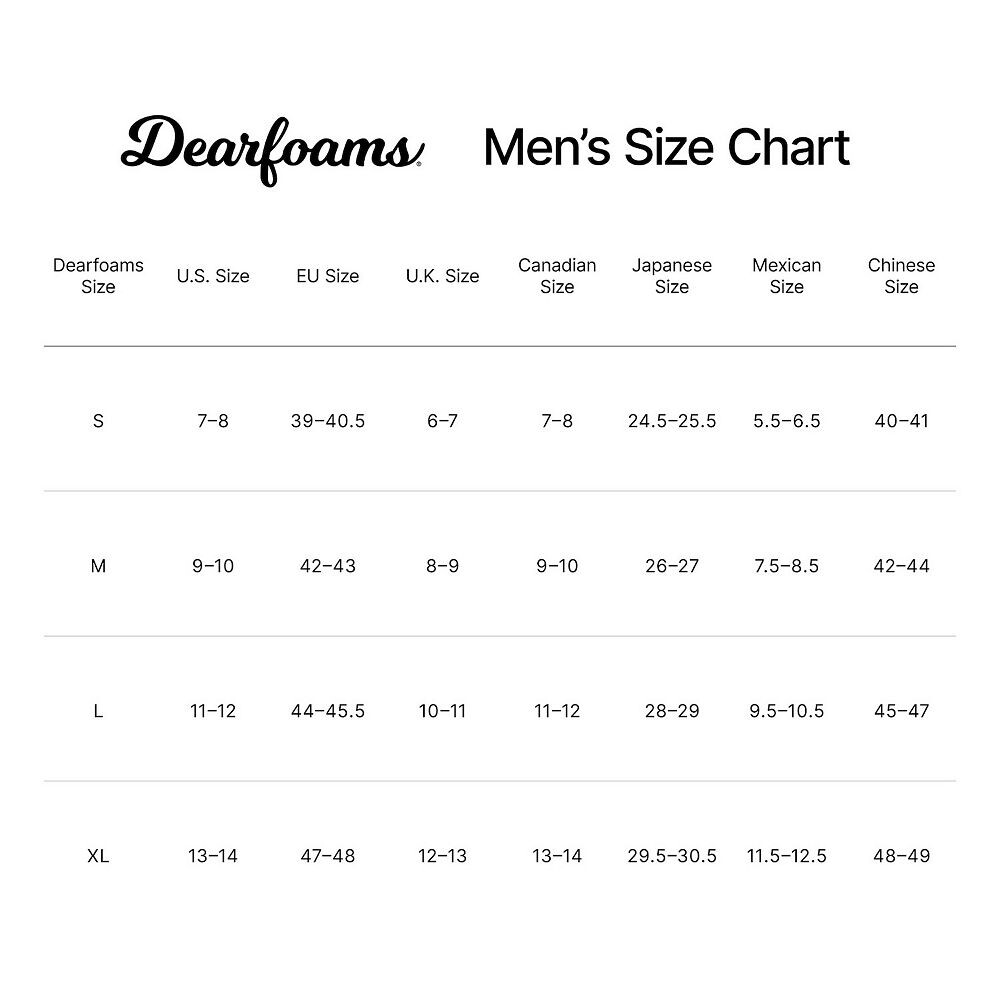The image size is (1000, 1000).
Task: Click Mexican size value 9.5–10.5
Action: 786,711
